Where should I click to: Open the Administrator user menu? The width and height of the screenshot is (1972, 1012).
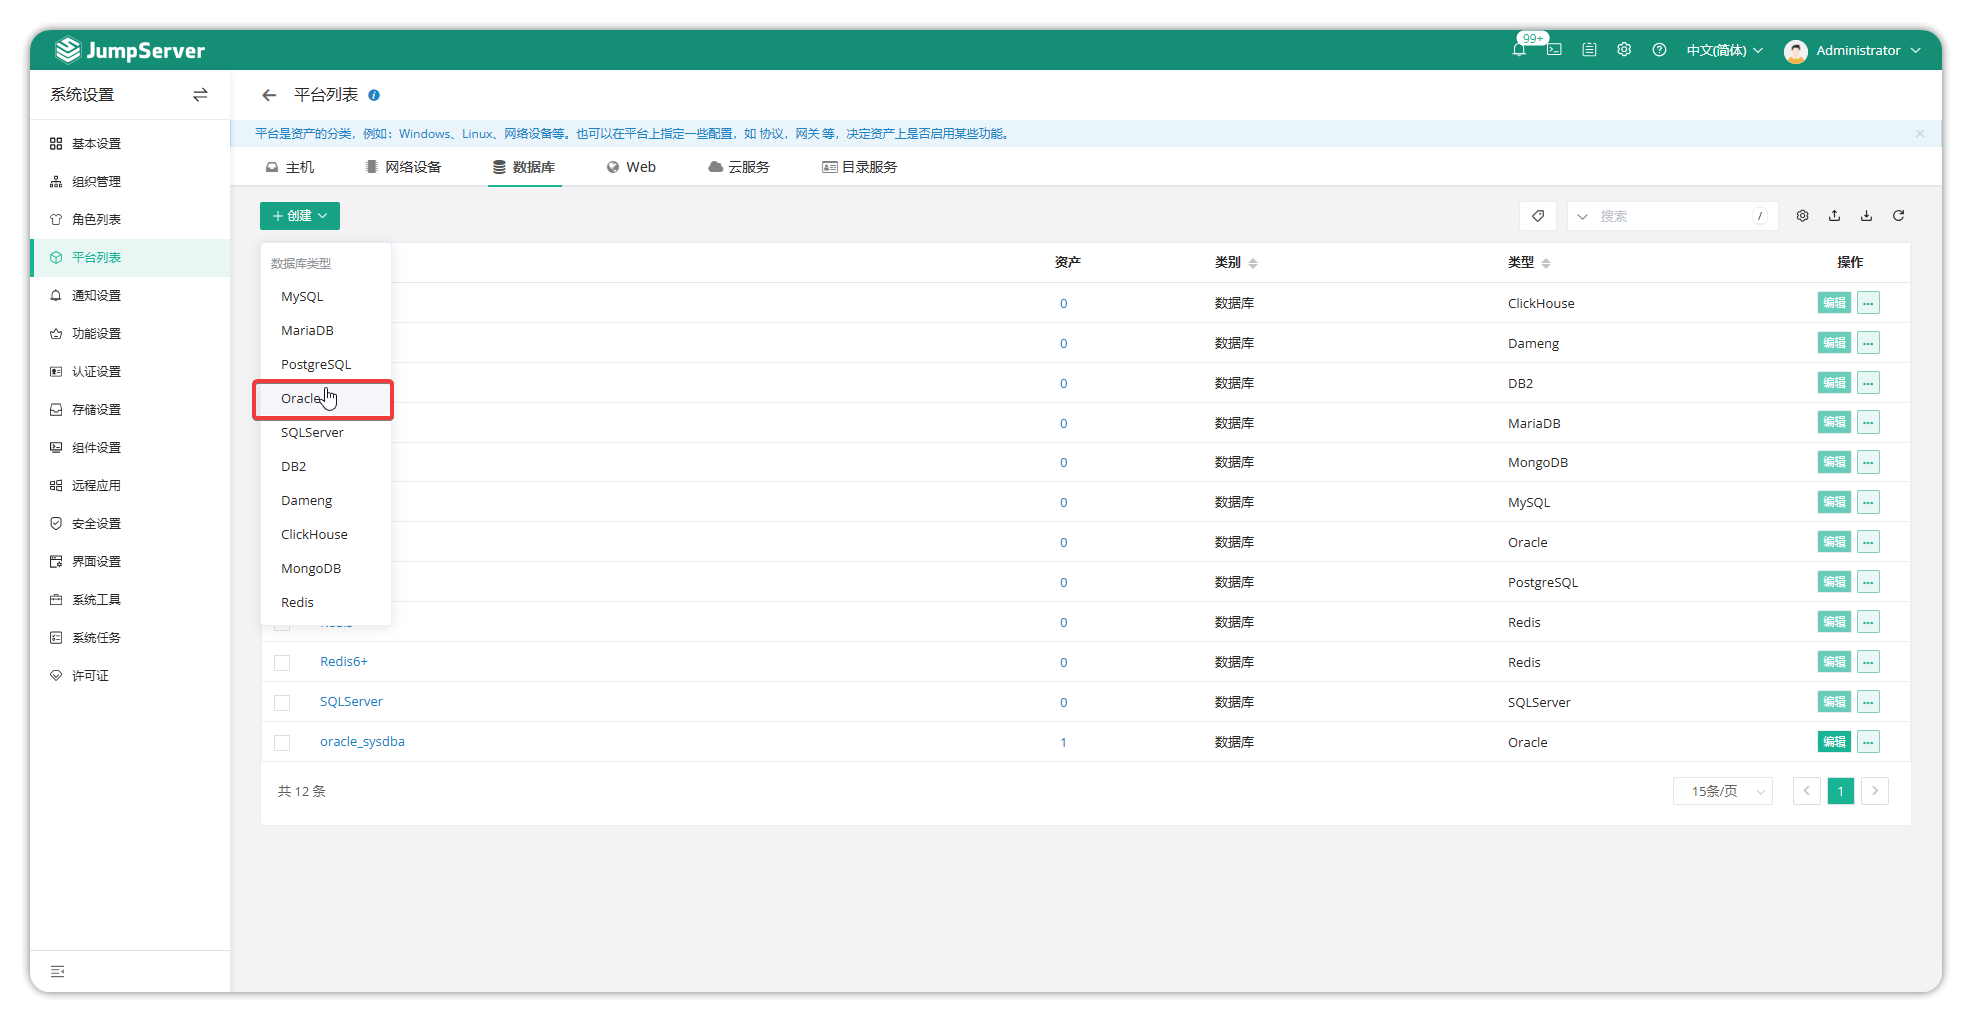click(x=1853, y=50)
